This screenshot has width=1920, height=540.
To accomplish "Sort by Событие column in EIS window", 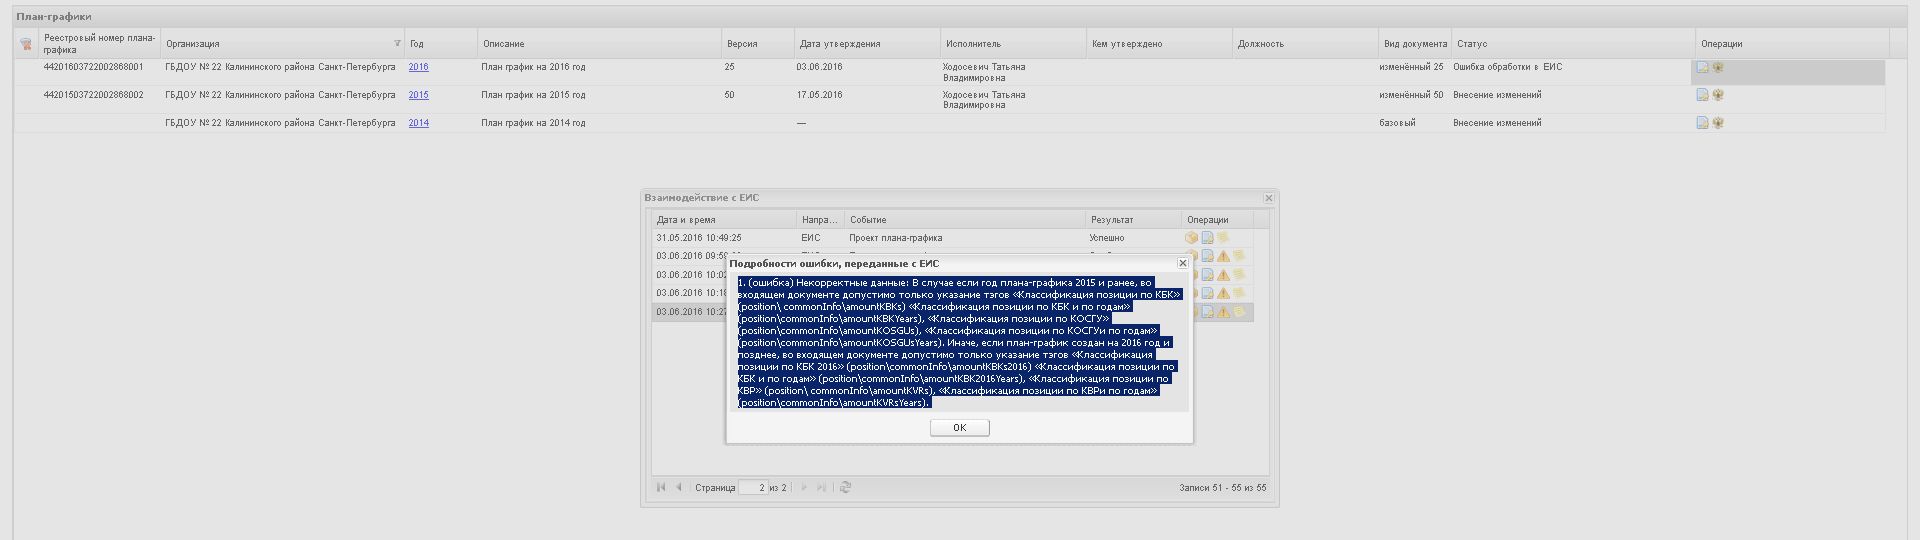I will (964, 220).
